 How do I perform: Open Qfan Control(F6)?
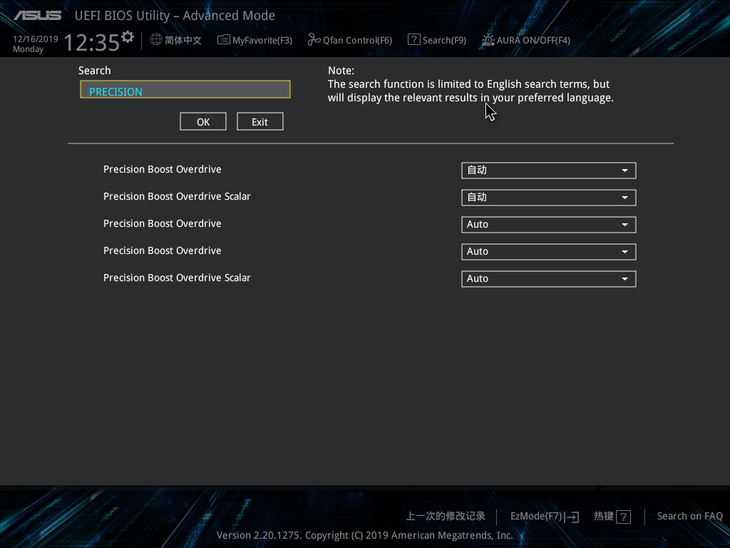tap(358, 41)
